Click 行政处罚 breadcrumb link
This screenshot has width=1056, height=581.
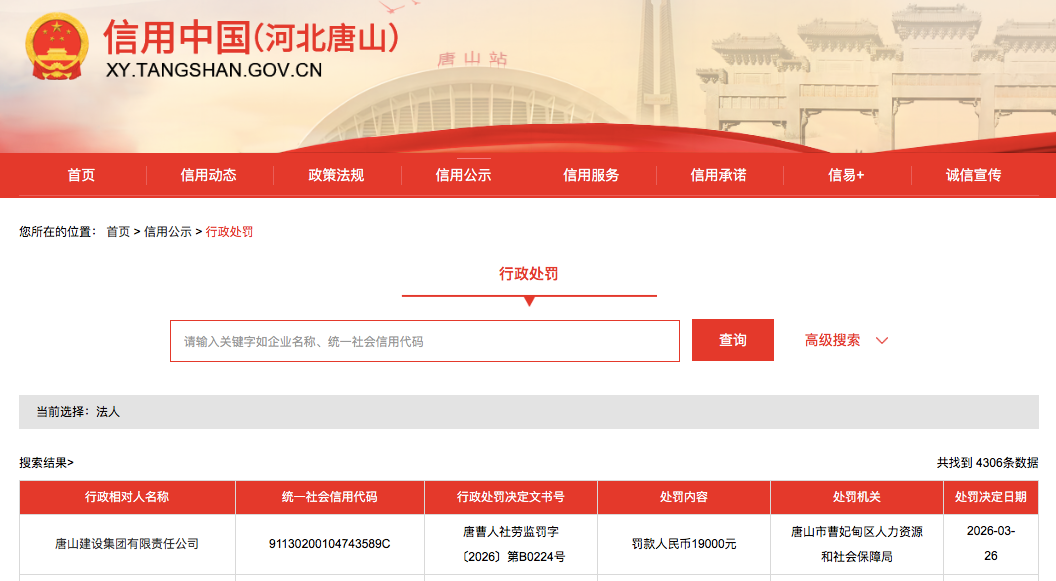(229, 232)
